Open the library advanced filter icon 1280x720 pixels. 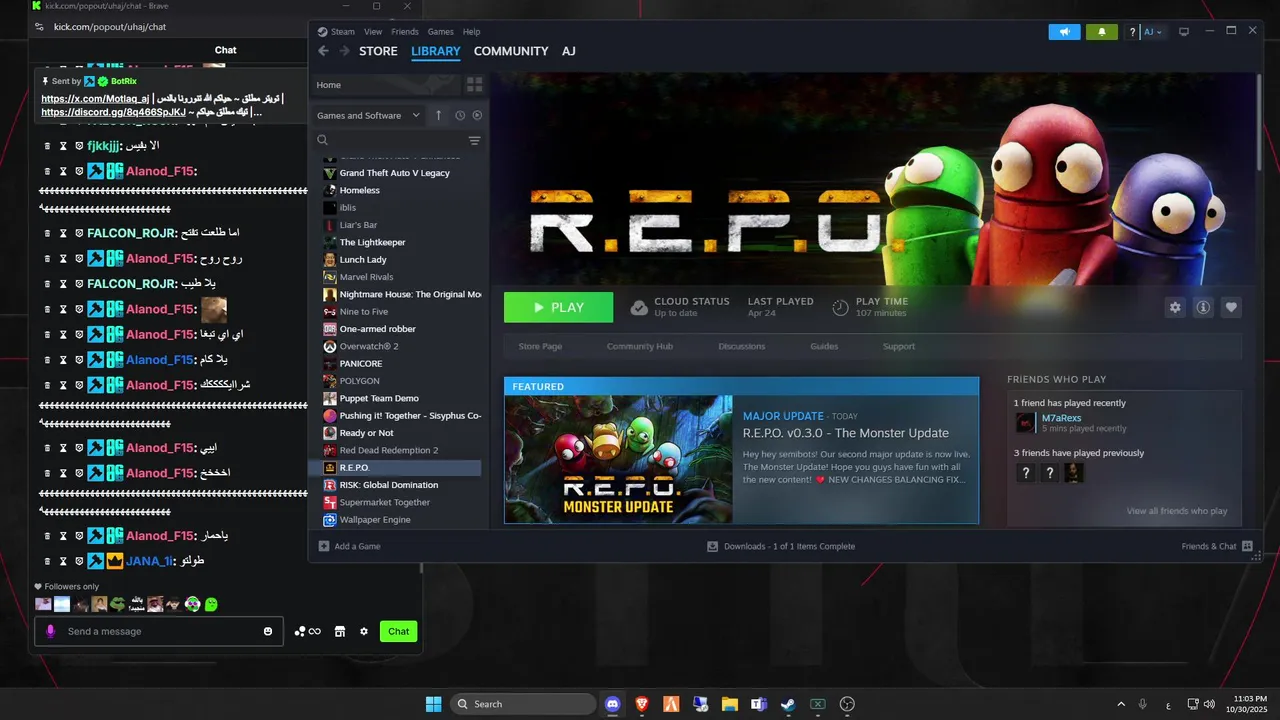475,141
